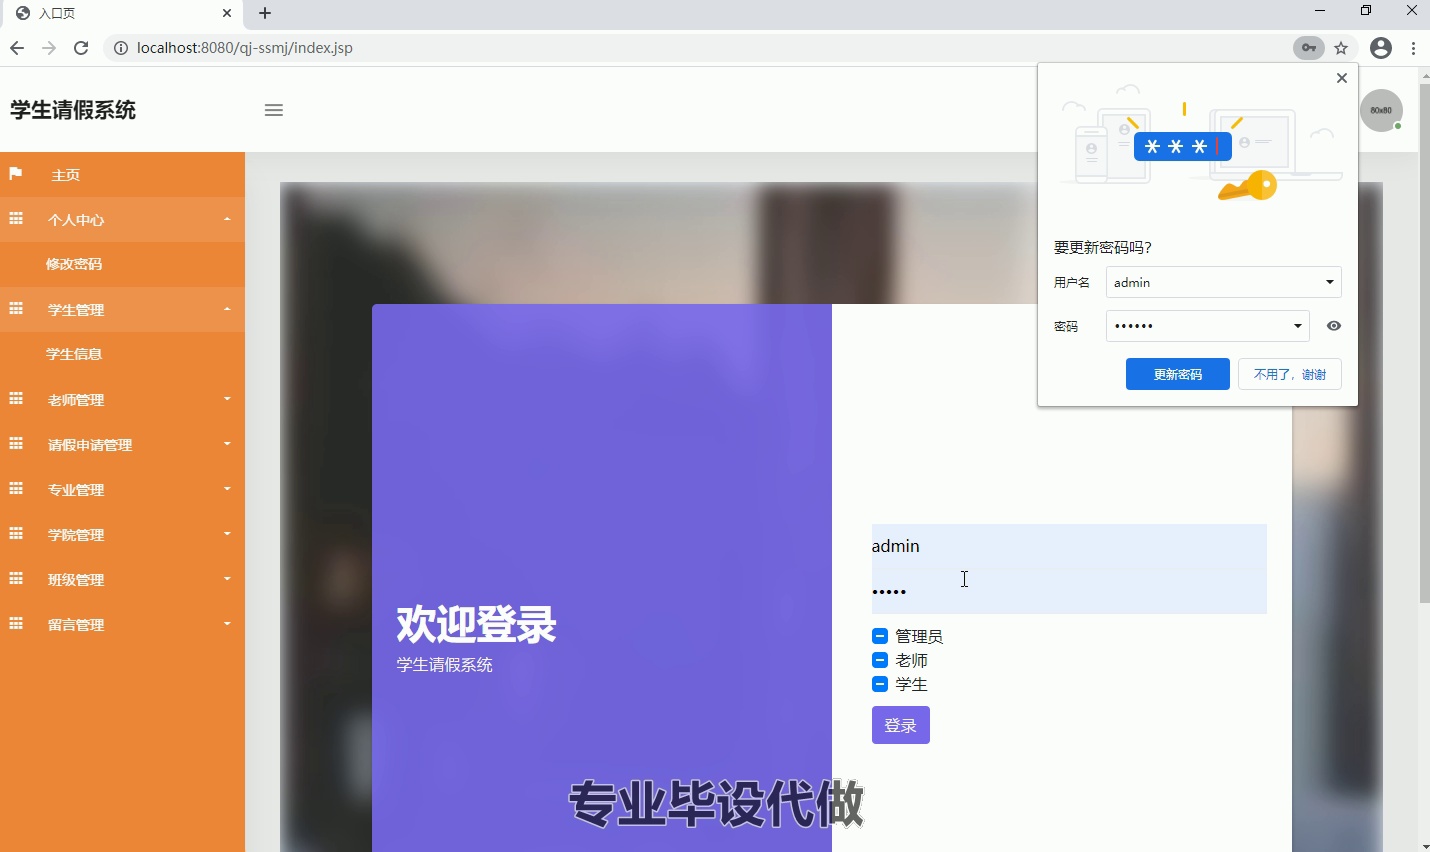Image resolution: width=1430 pixels, height=852 pixels.
Task: Open the Chrome three-dot menu
Action: [x=1414, y=48]
